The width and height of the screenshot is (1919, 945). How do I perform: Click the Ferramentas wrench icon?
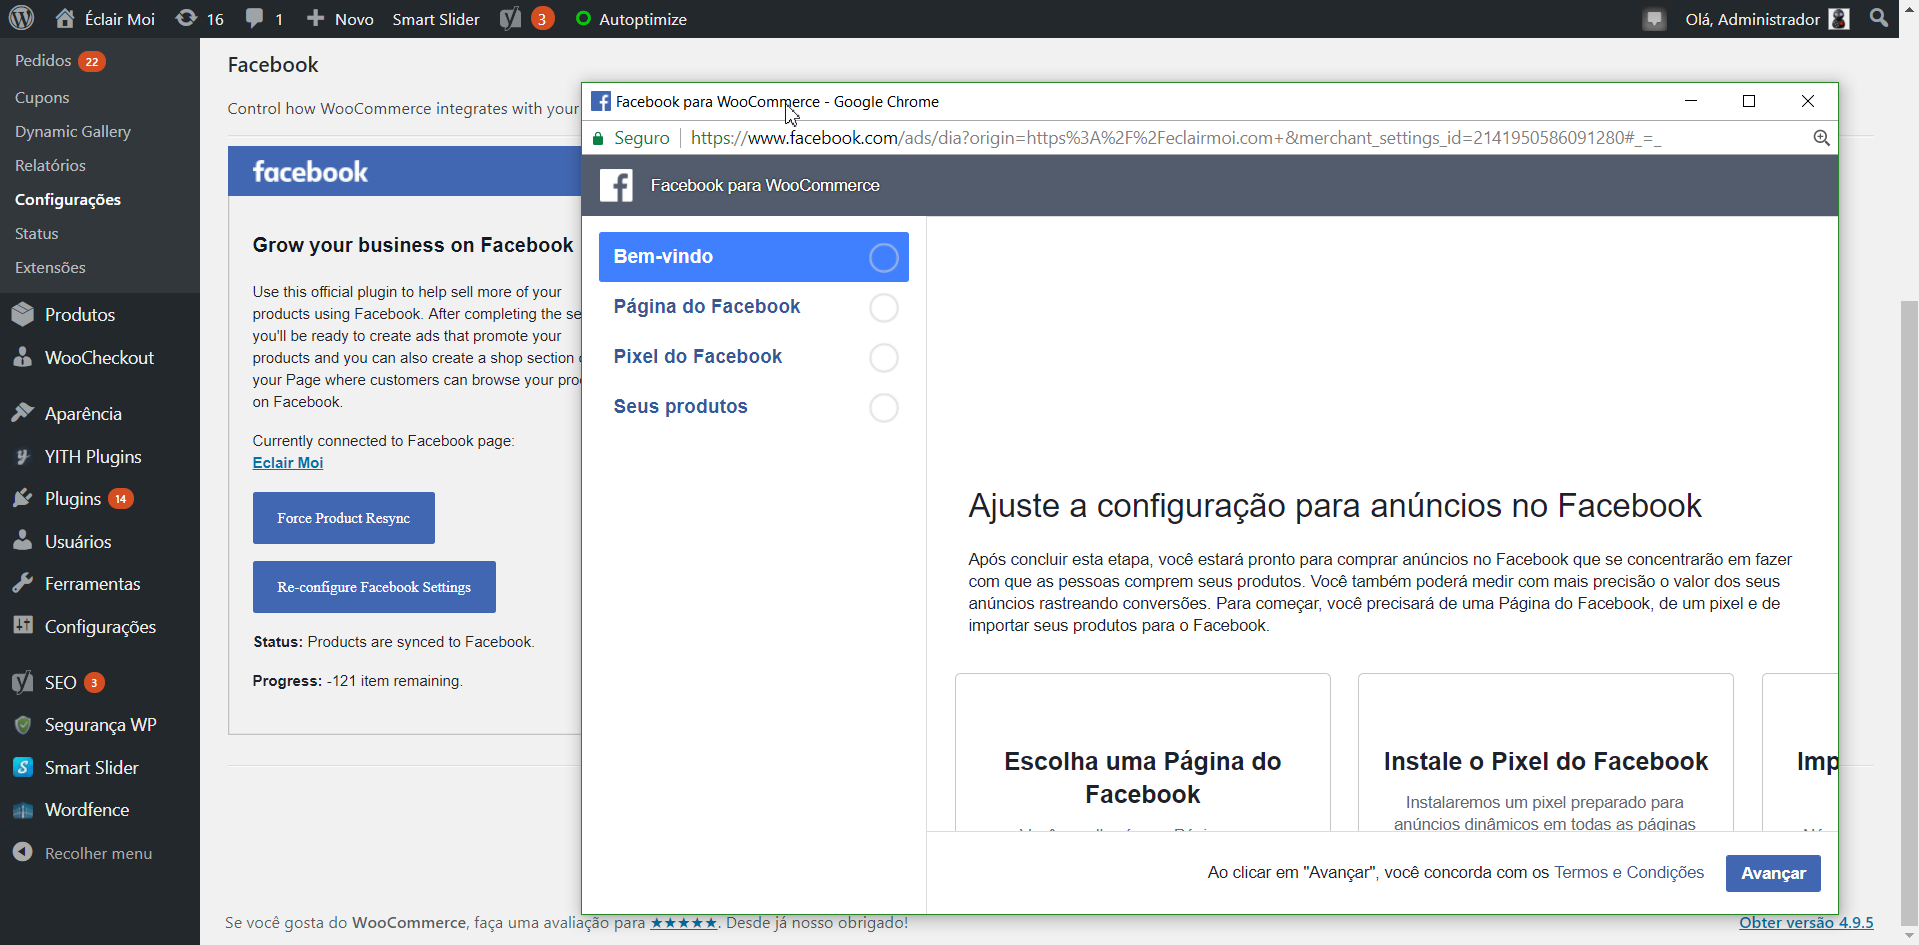click(23, 583)
